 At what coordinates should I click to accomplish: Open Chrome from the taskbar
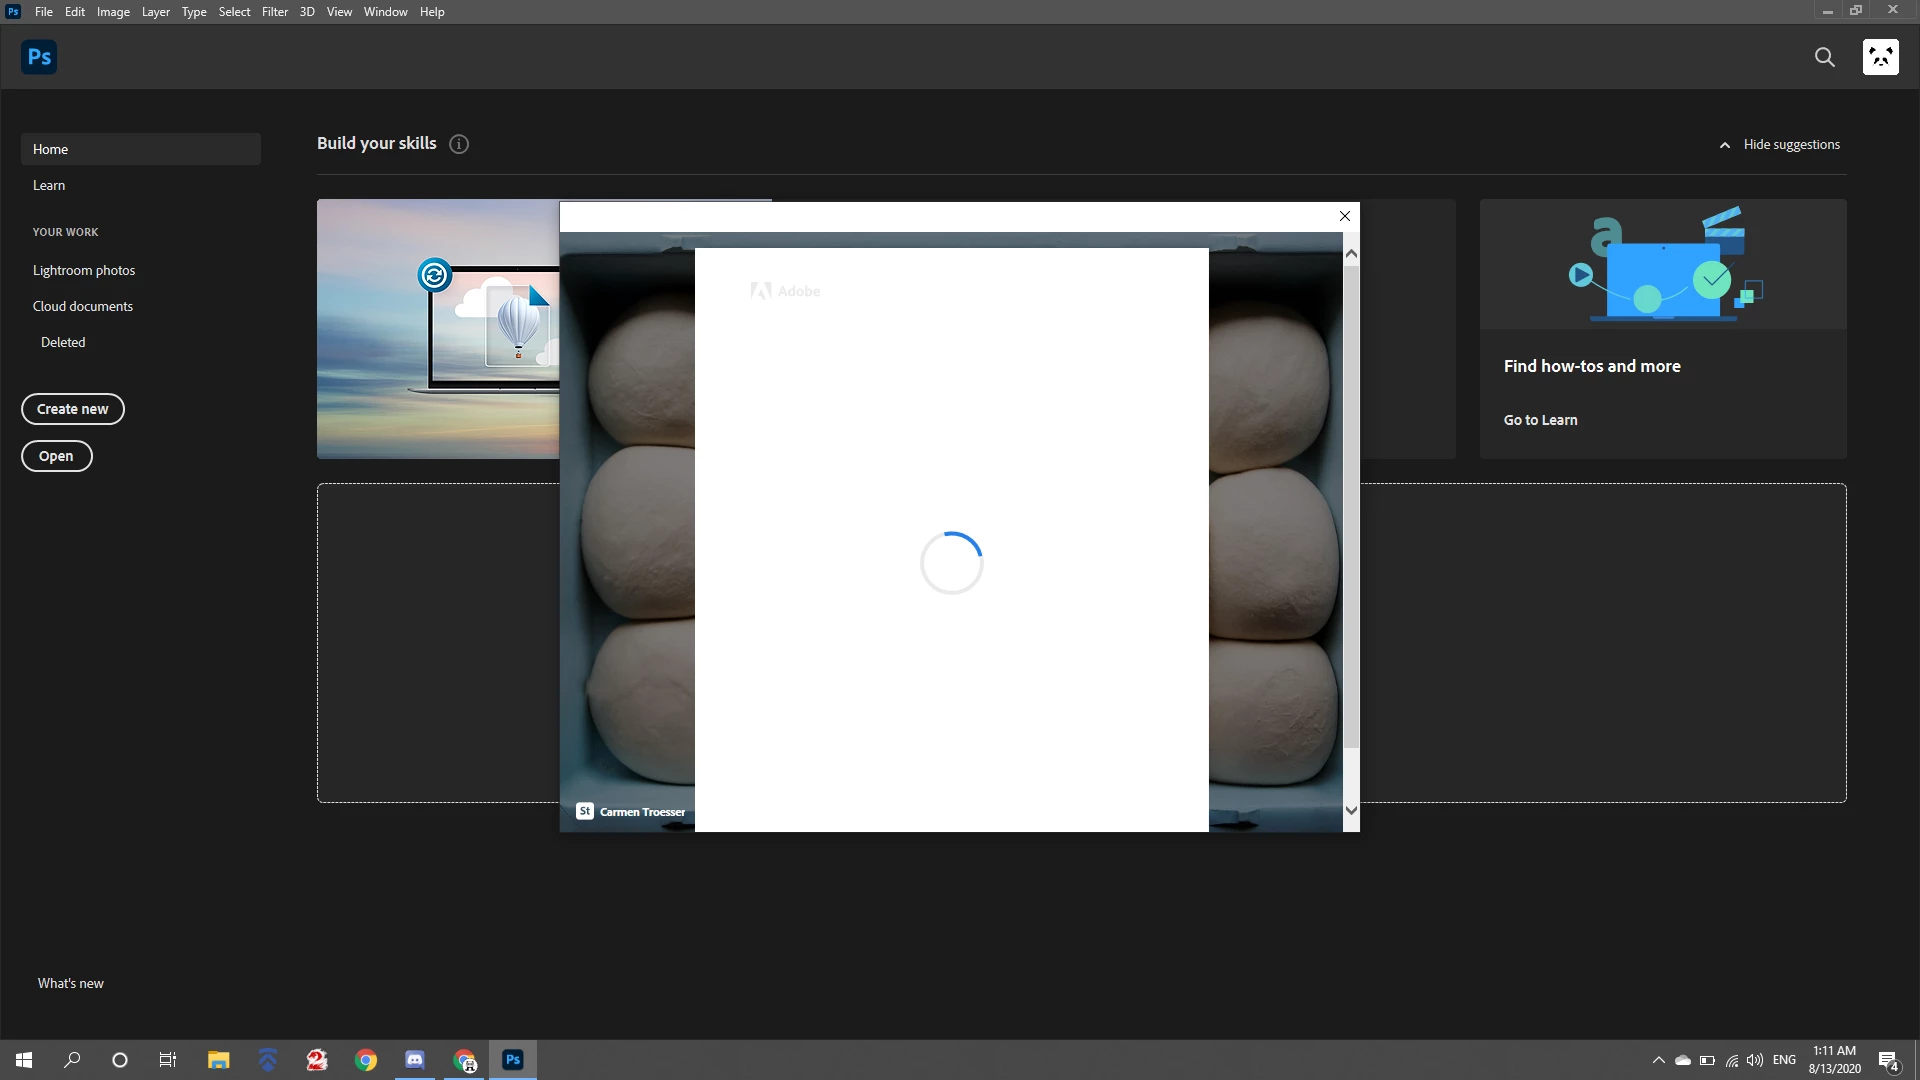(x=366, y=1060)
